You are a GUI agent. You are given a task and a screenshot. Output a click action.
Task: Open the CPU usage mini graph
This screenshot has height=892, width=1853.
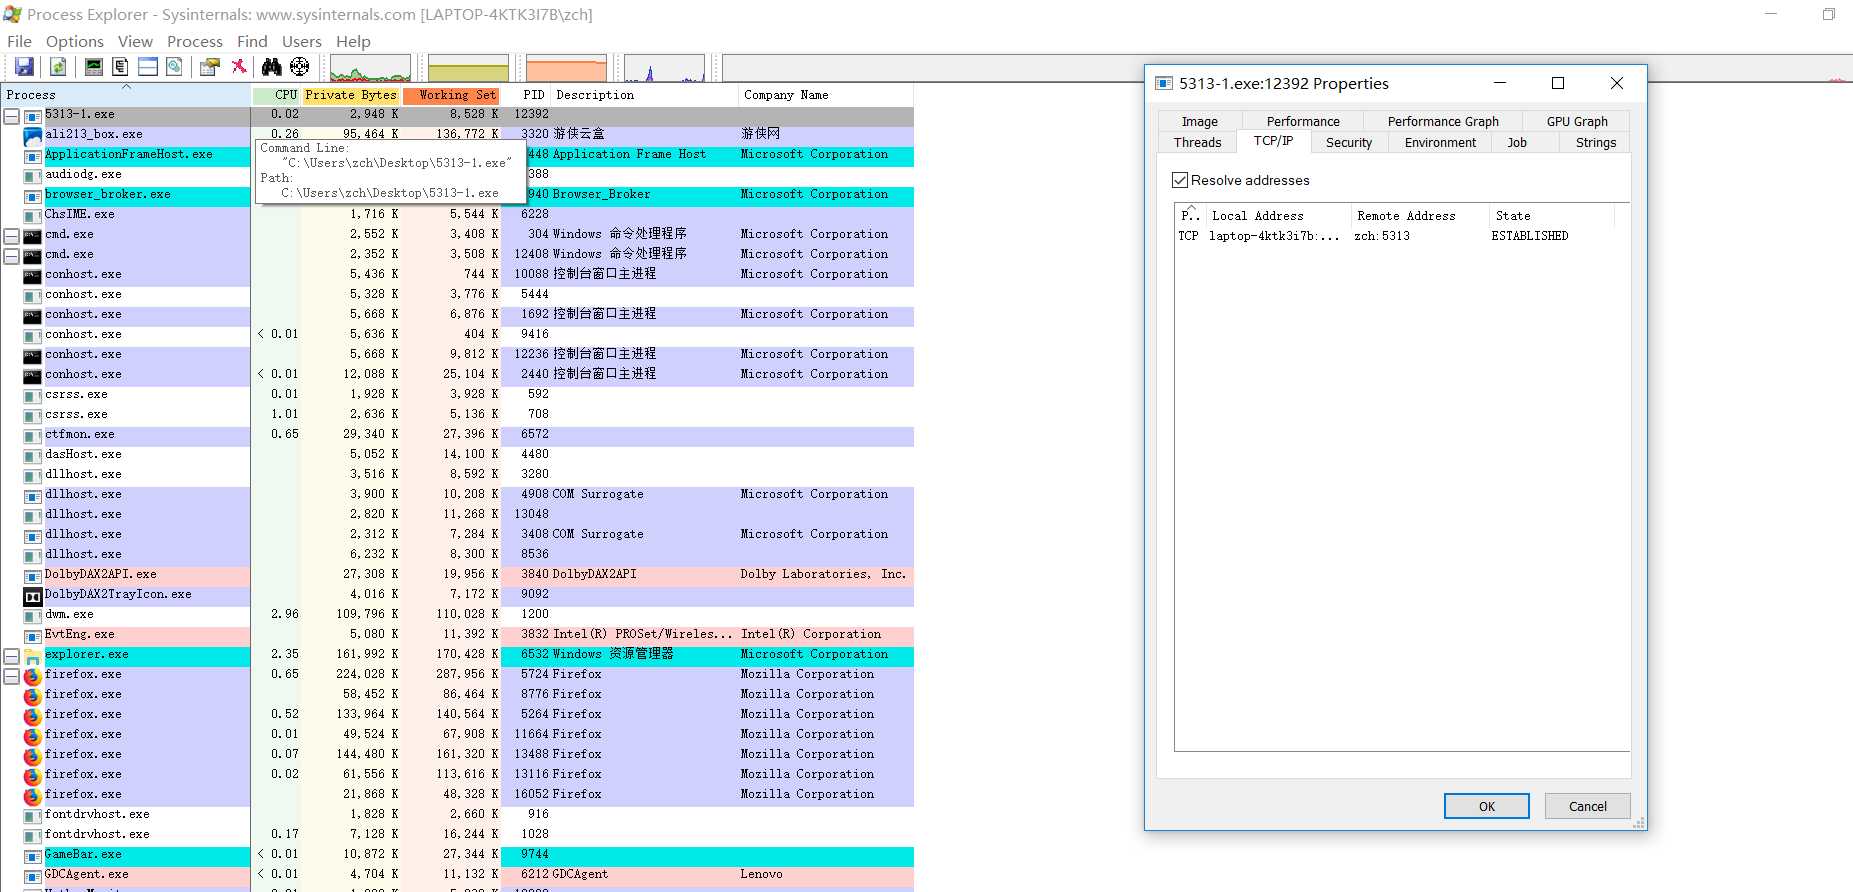(370, 68)
